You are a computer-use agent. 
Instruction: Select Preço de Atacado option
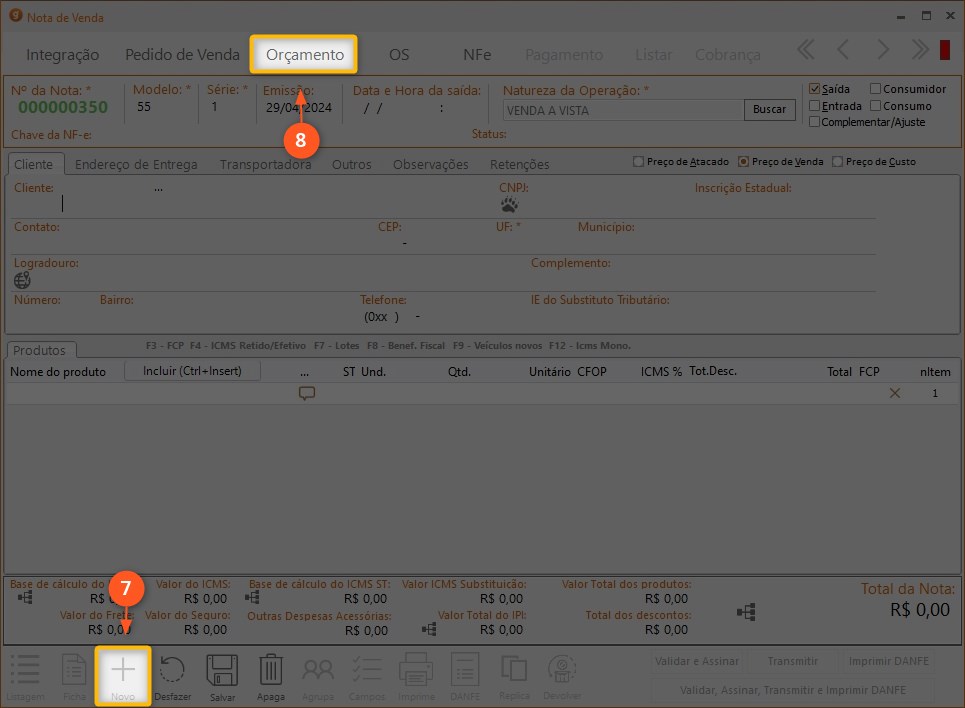(x=639, y=162)
